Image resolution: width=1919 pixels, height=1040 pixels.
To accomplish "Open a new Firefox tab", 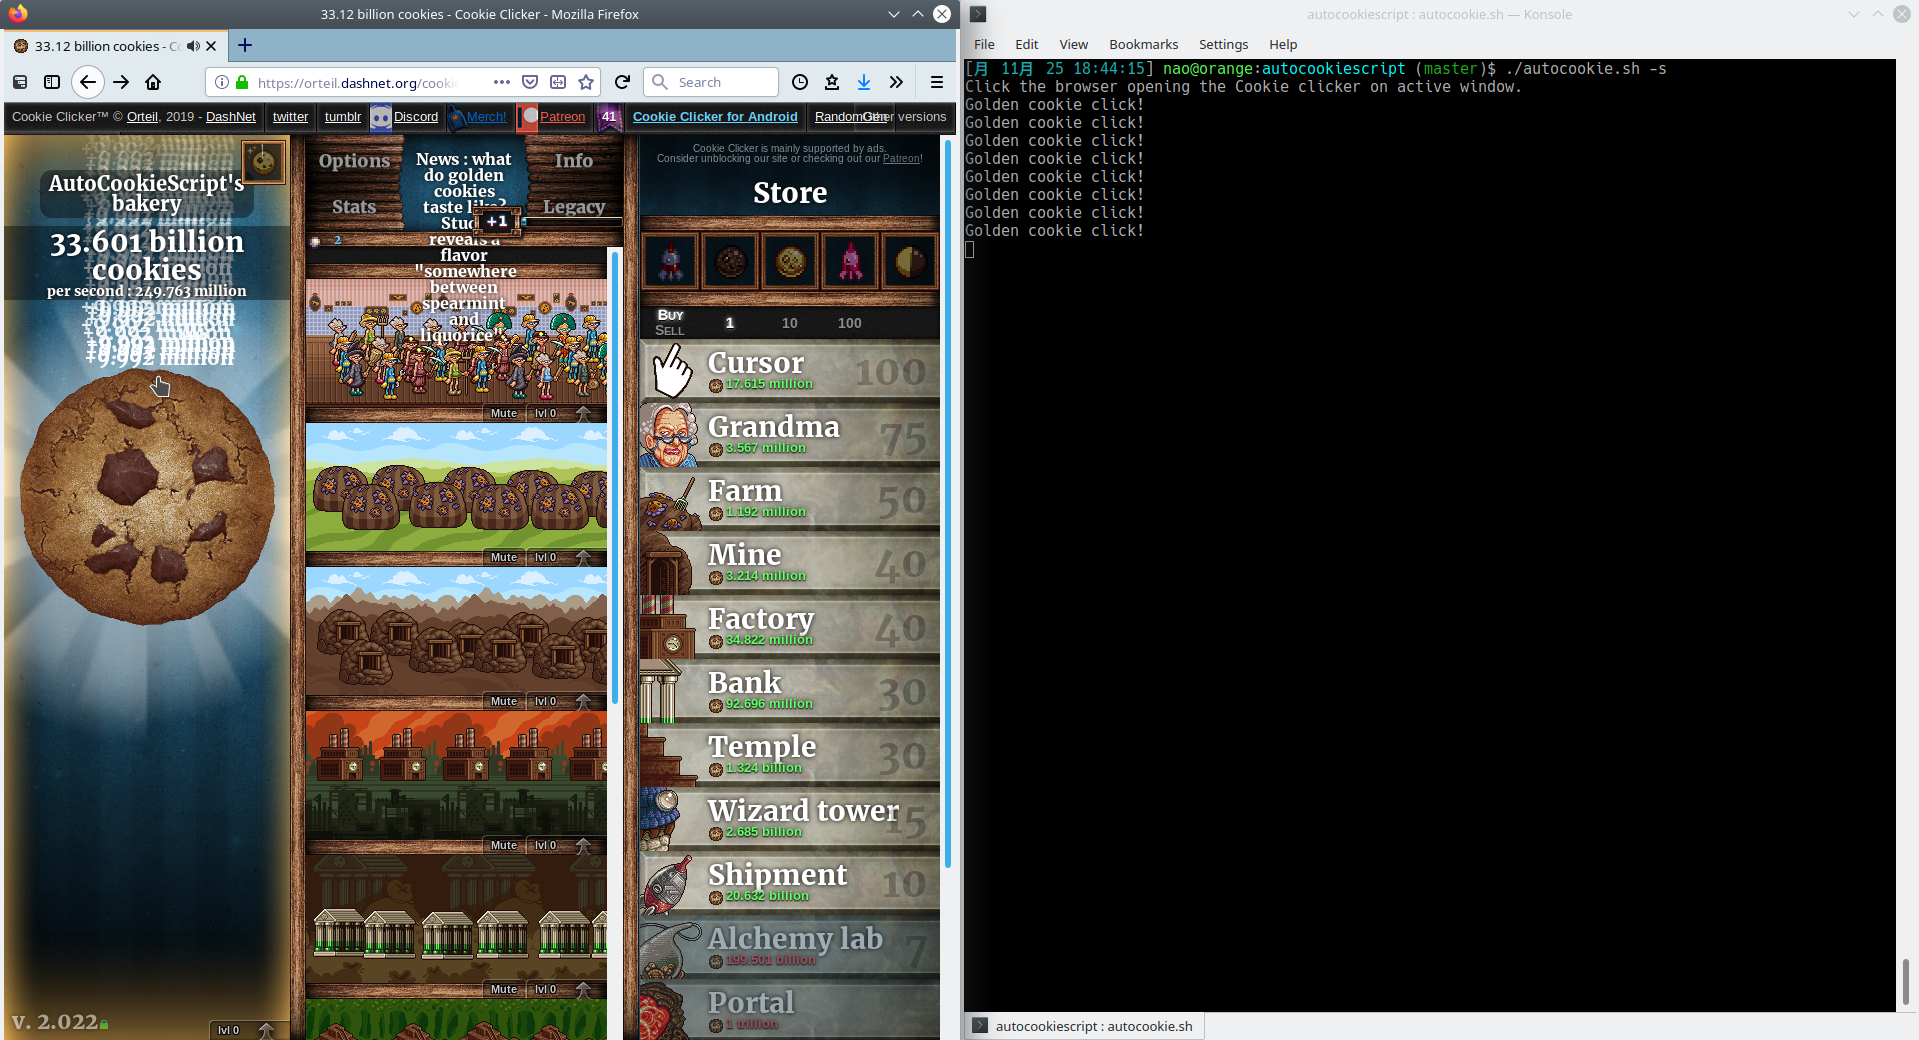I will (x=245, y=45).
